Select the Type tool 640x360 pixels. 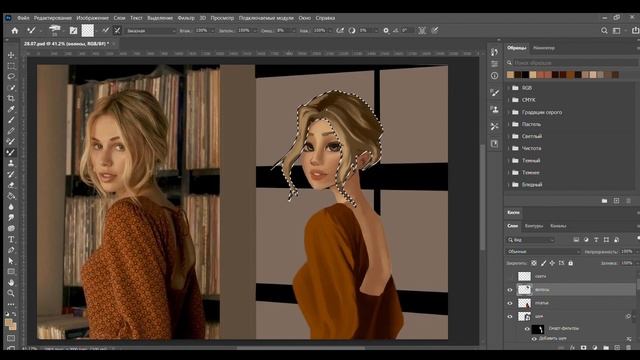click(x=11, y=239)
